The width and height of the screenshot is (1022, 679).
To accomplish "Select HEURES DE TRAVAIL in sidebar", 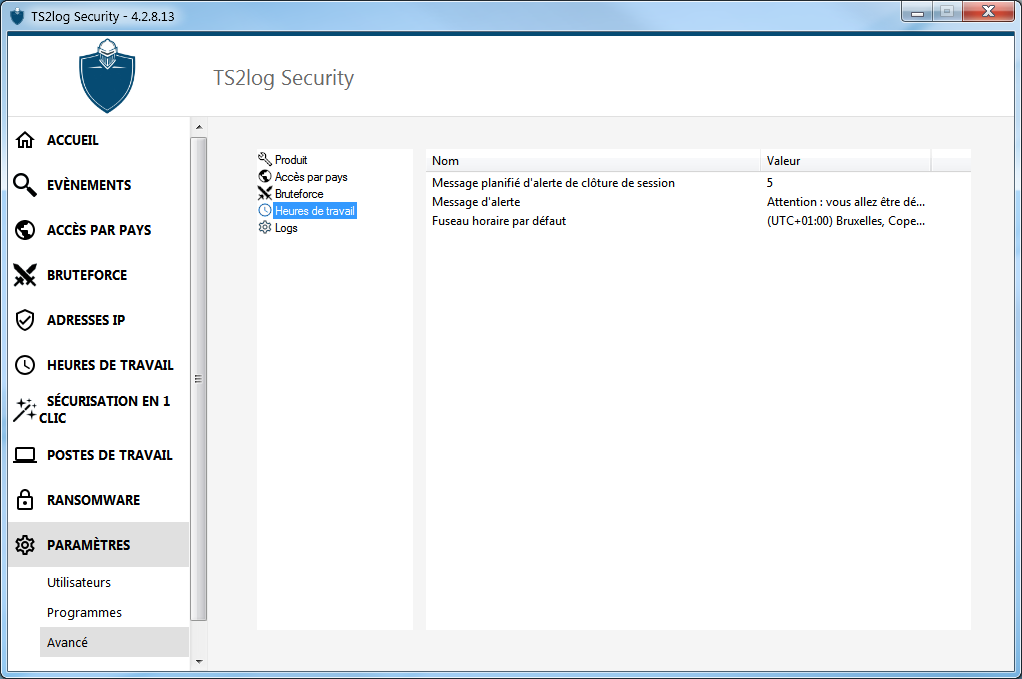I will tap(99, 365).
